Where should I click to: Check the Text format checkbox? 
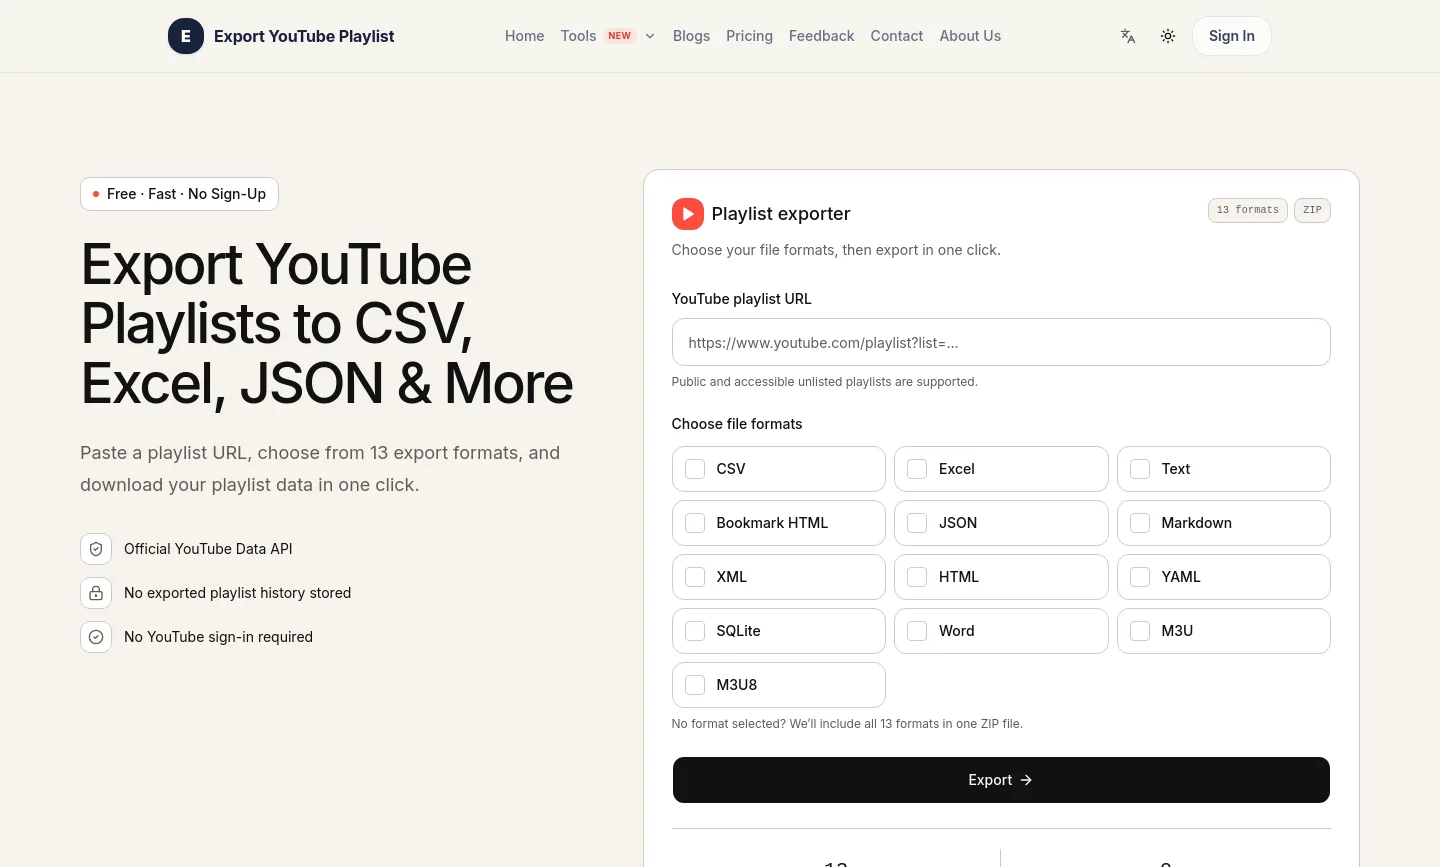(1140, 469)
